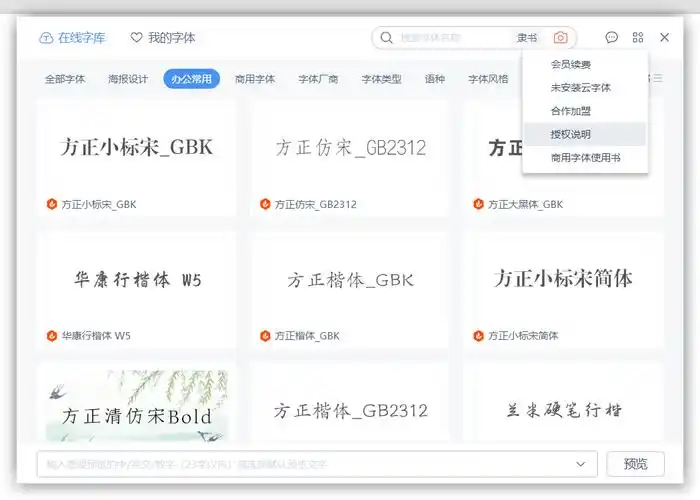Click the 隶书 search suggestion
Image resolution: width=700 pixels, height=500 pixels.
click(527, 38)
